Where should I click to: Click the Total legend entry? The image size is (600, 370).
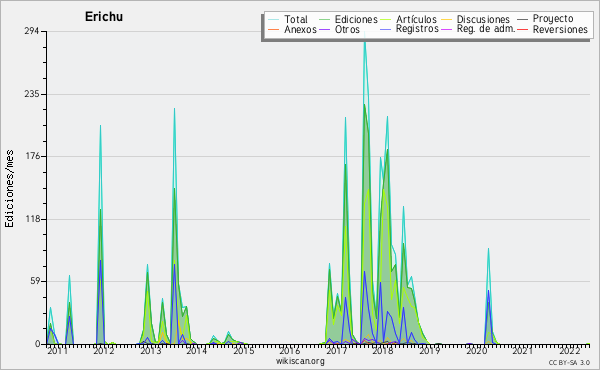tap(288, 19)
